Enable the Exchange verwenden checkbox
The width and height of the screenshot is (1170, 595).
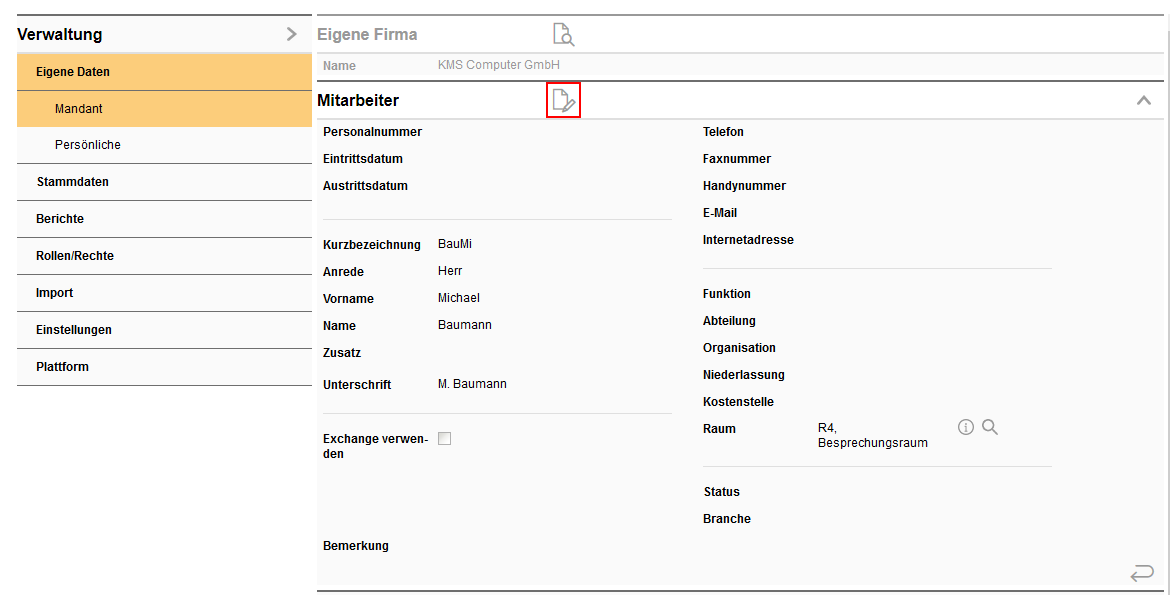pos(445,438)
